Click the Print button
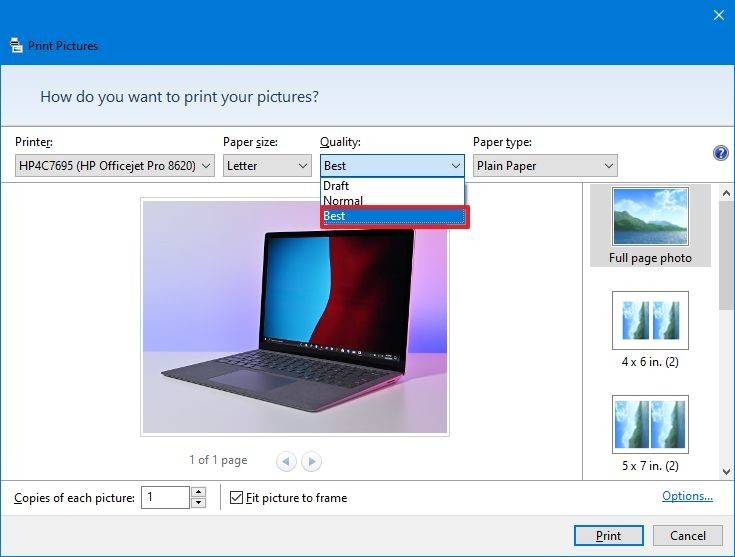Image resolution: width=735 pixels, height=557 pixels. click(608, 535)
